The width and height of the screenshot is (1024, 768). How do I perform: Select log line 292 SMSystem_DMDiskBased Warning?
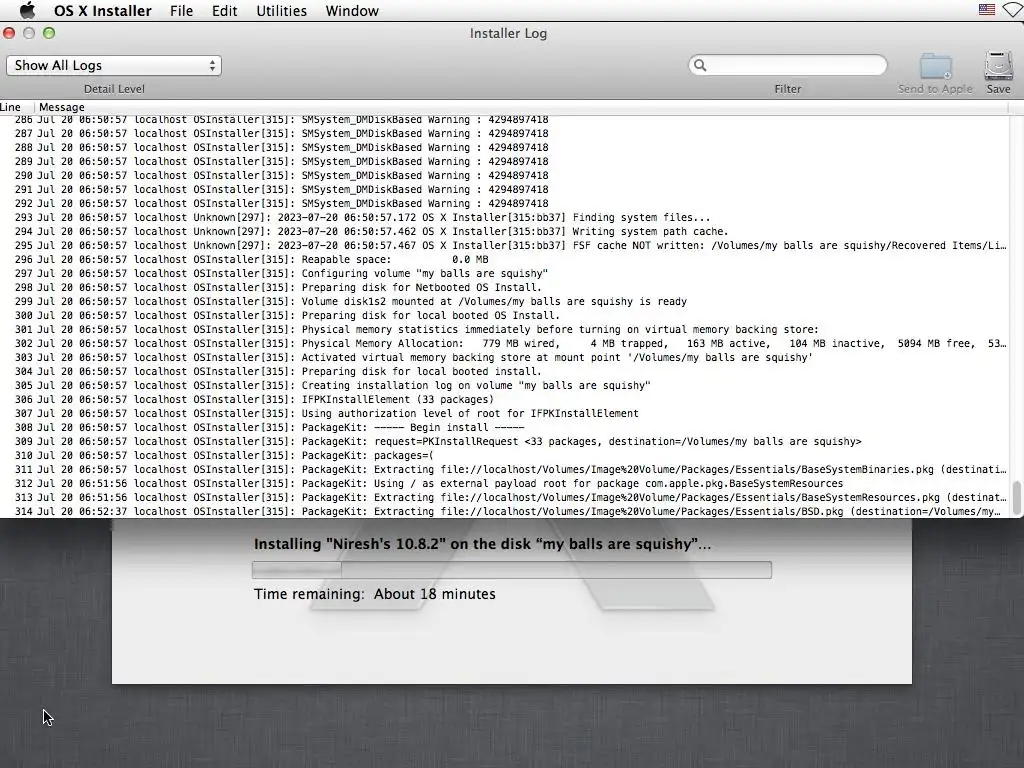(506, 204)
